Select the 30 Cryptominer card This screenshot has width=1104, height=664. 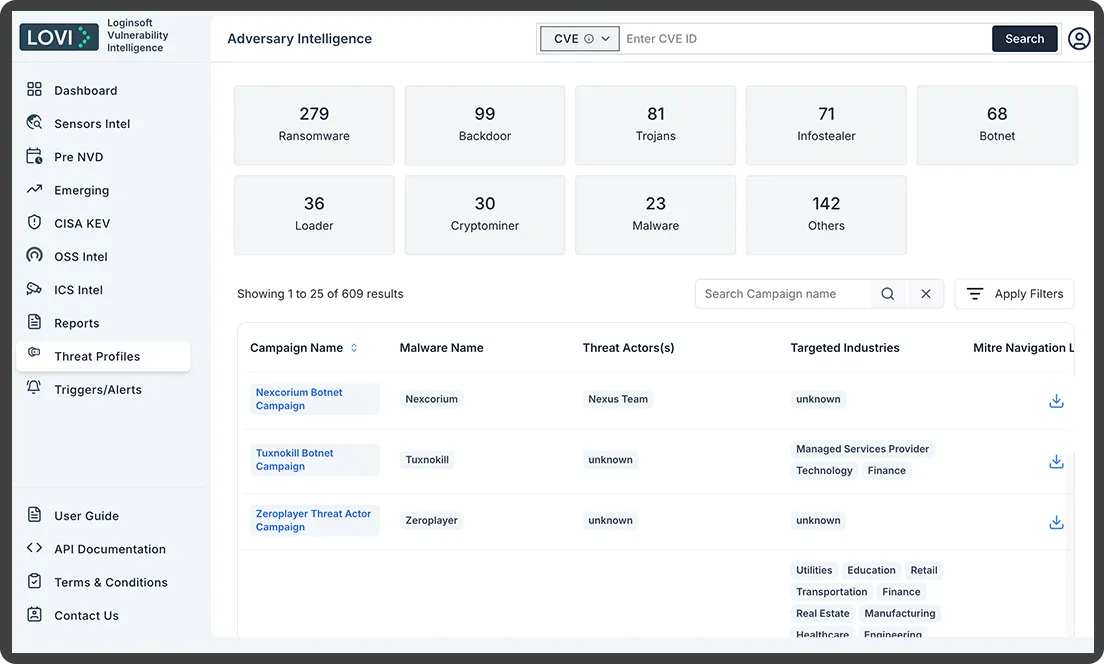point(484,215)
